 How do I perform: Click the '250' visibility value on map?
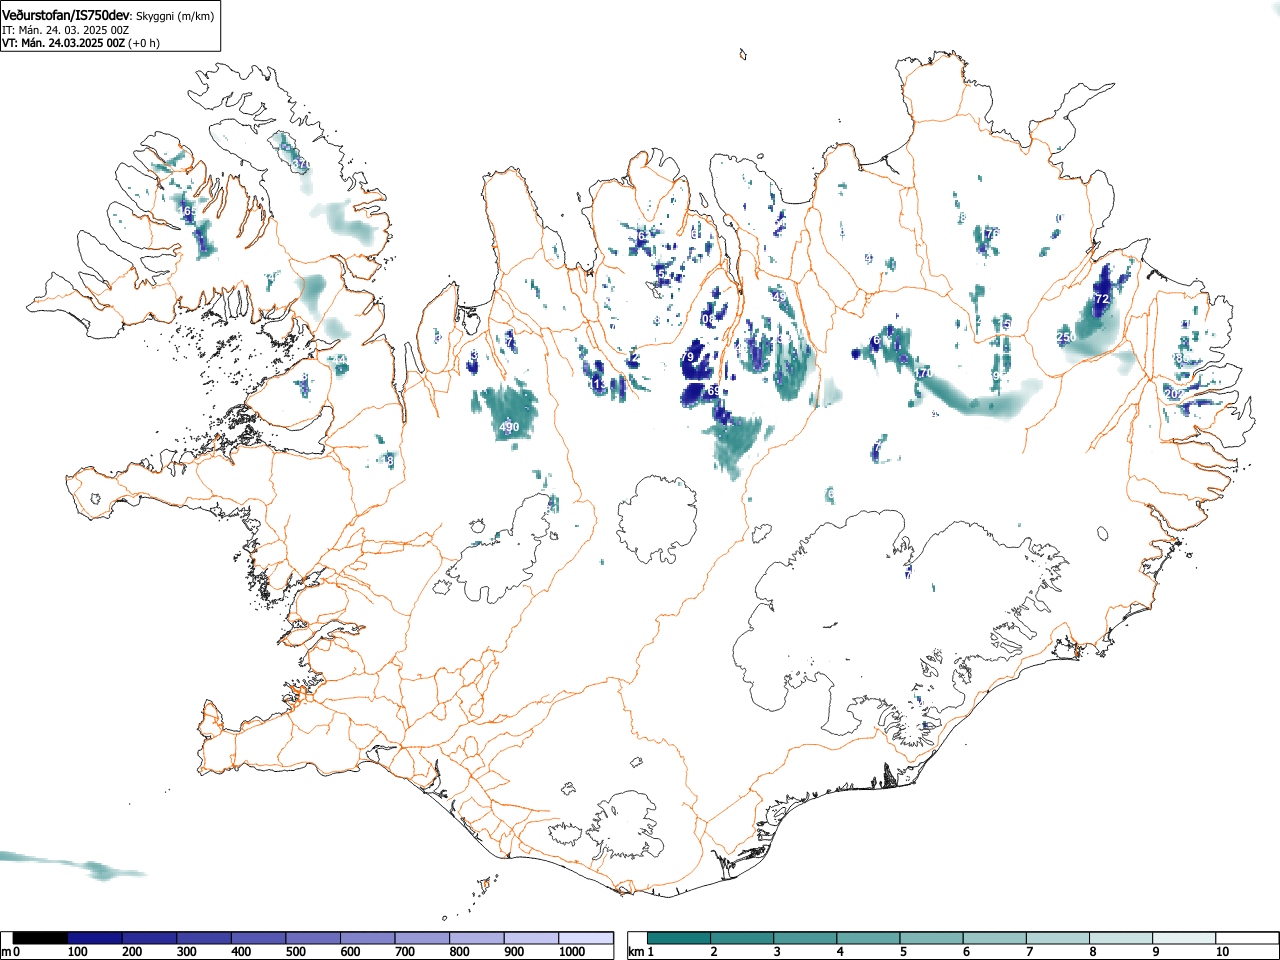[1067, 338]
